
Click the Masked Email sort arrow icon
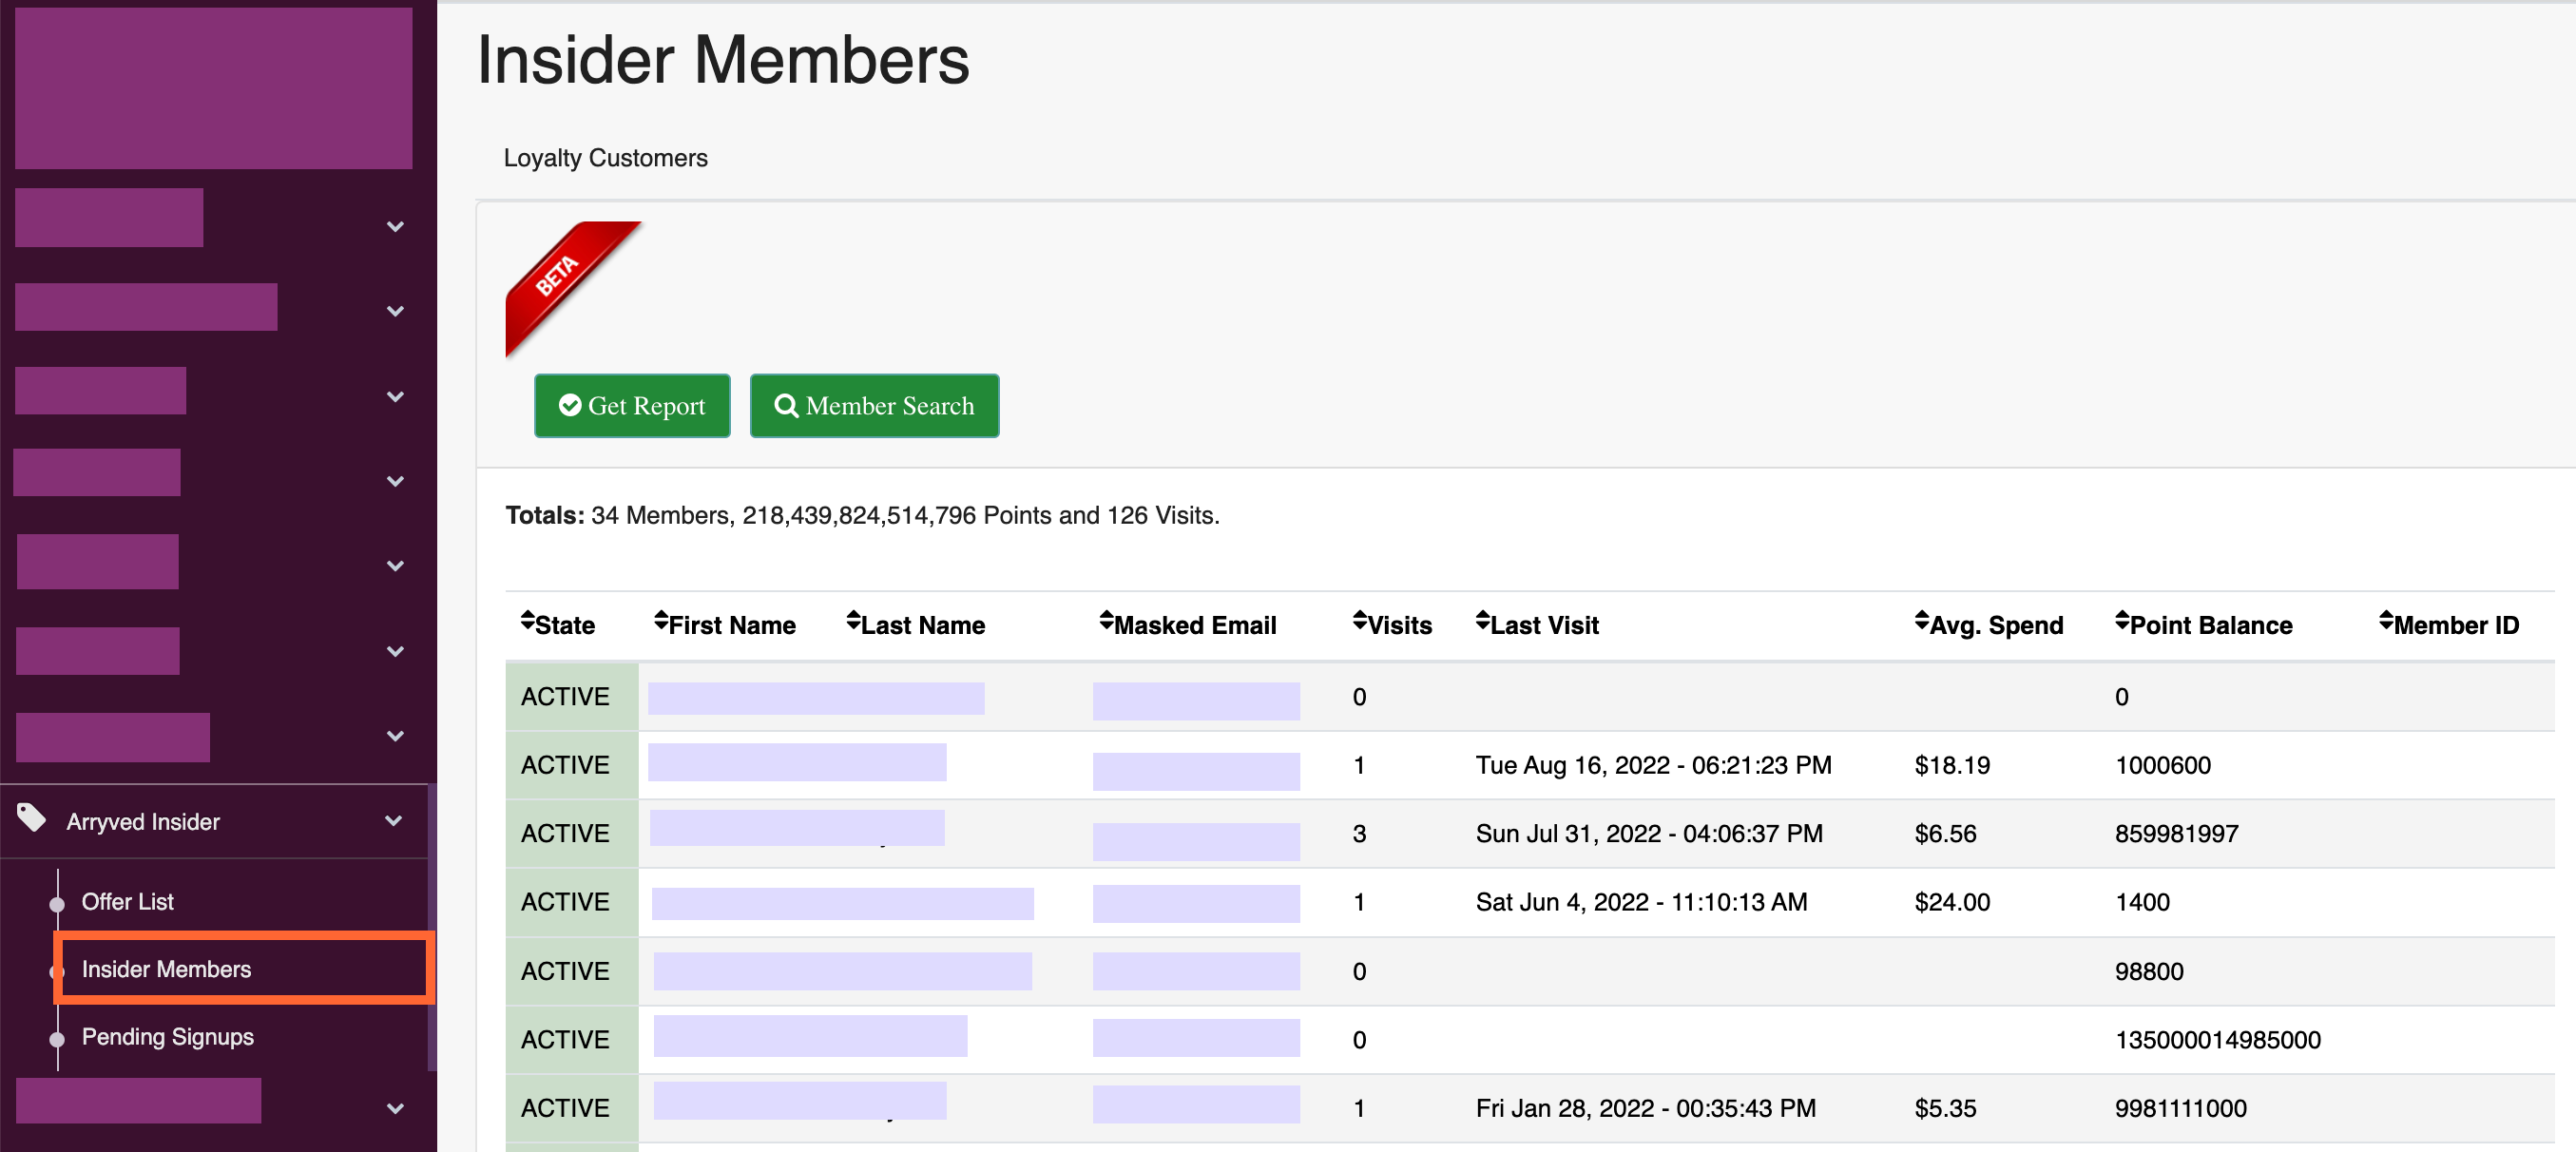click(x=1106, y=621)
